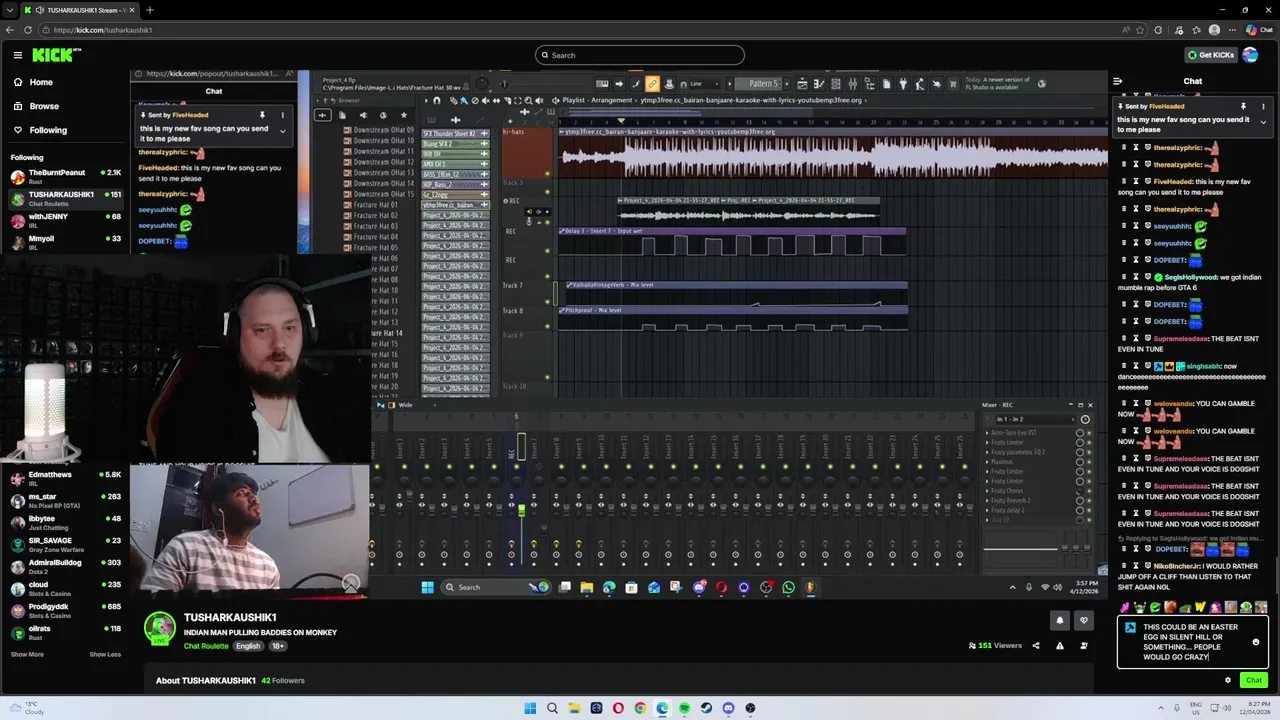Open TheBurntPeanut followed channel
1280x720 pixels.
tap(65, 176)
